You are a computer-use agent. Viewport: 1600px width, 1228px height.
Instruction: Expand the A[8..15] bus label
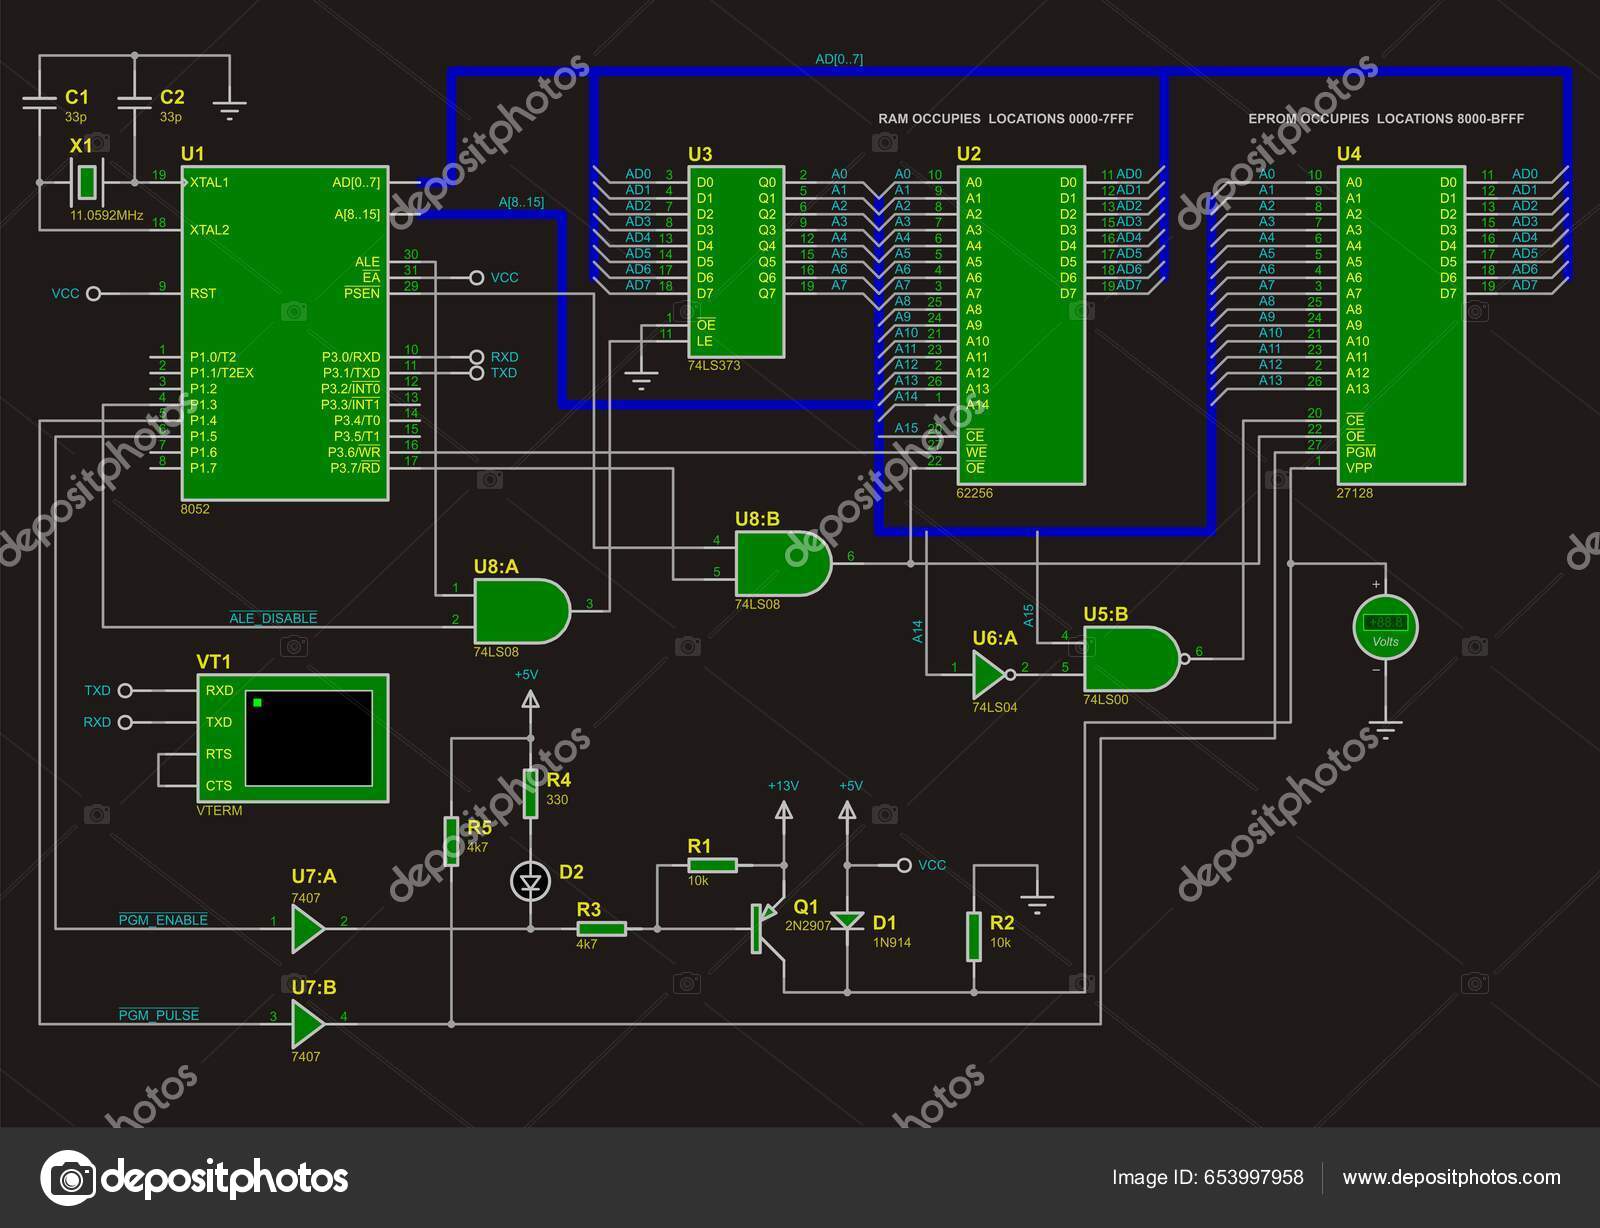pos(520,200)
